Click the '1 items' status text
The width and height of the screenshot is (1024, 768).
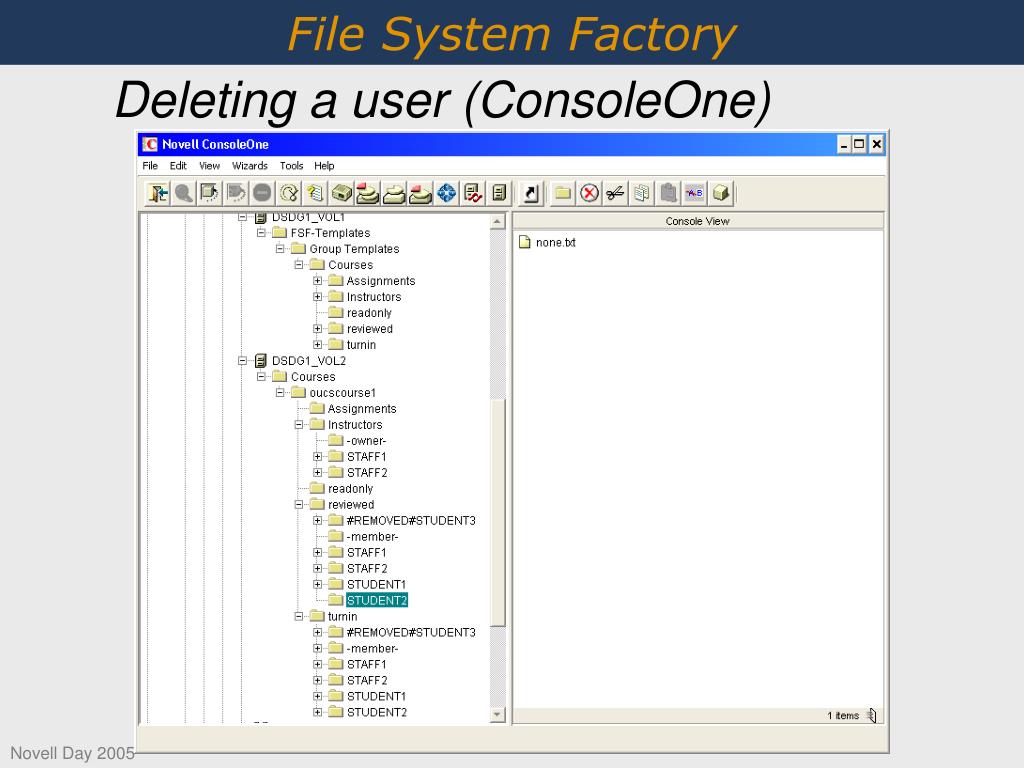[x=843, y=716]
